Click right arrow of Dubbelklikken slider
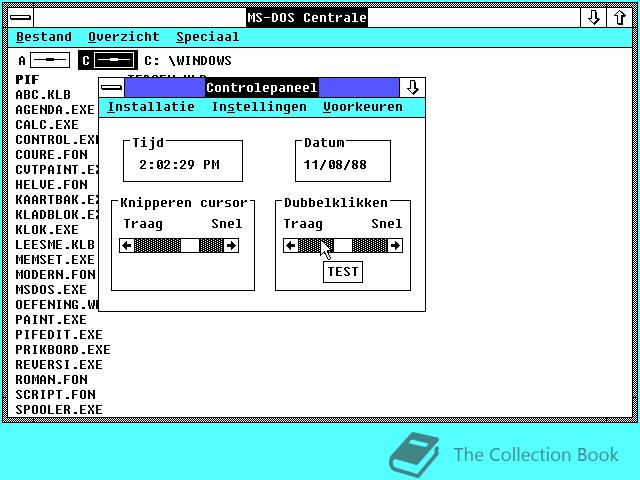Viewport: 640px width, 480px height. 395,246
